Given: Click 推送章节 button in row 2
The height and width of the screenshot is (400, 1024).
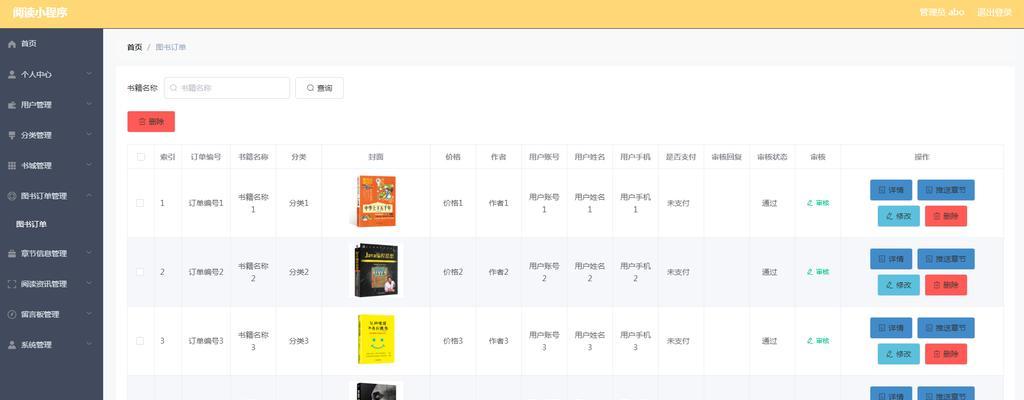Looking at the screenshot, I should (946, 259).
